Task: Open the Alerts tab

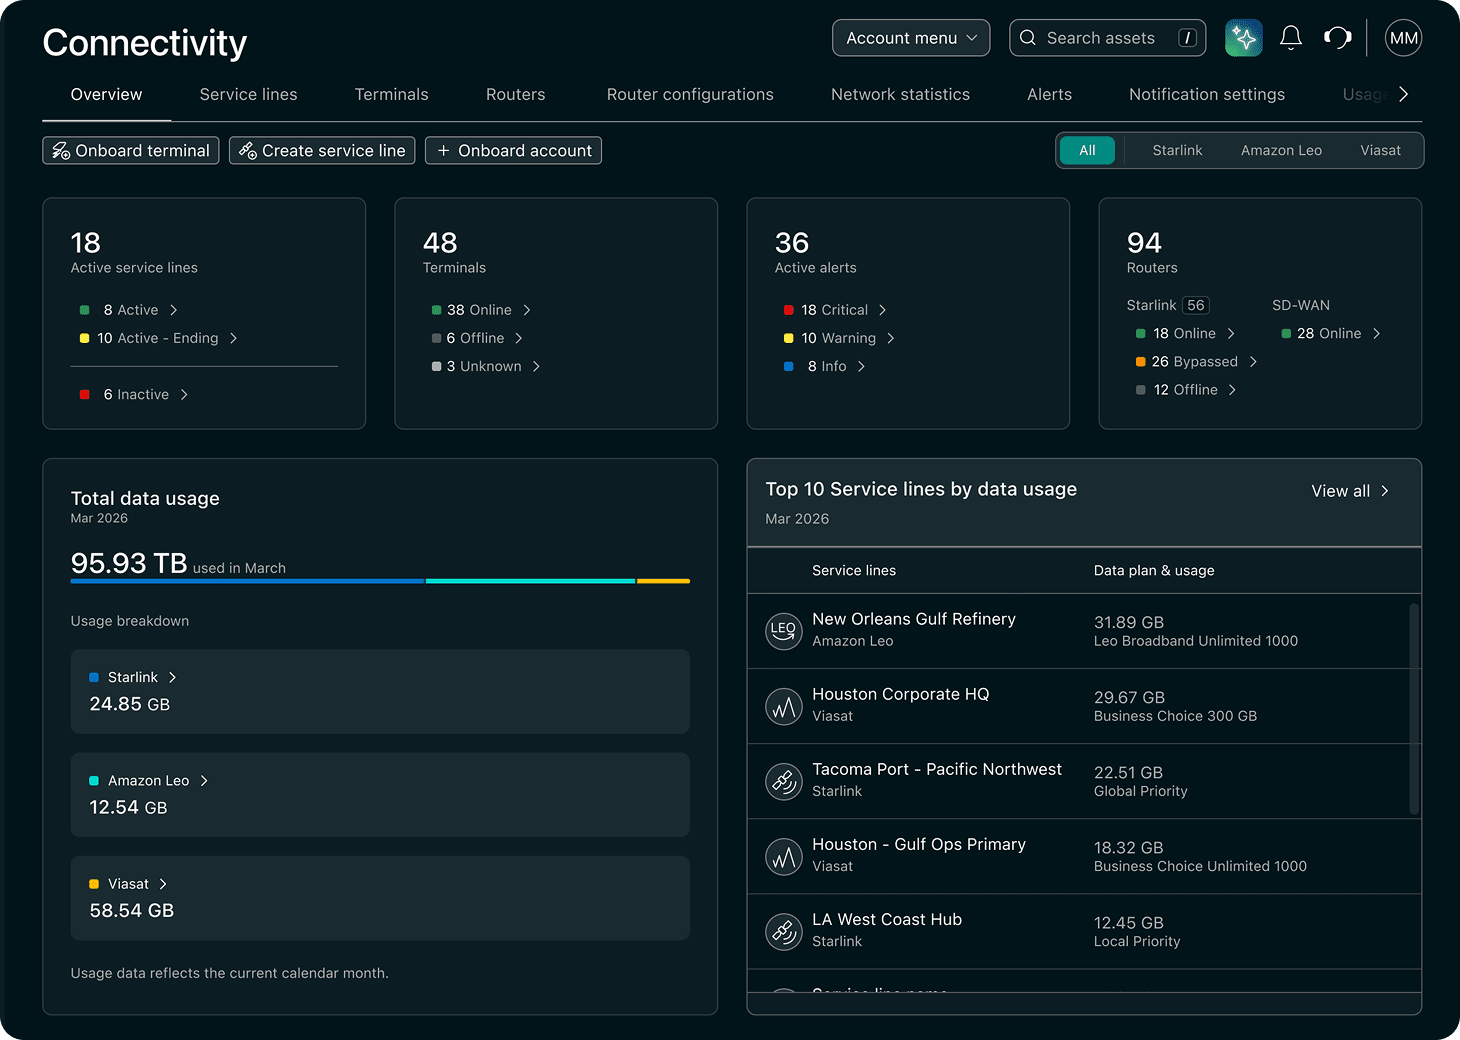Action: [x=1049, y=94]
